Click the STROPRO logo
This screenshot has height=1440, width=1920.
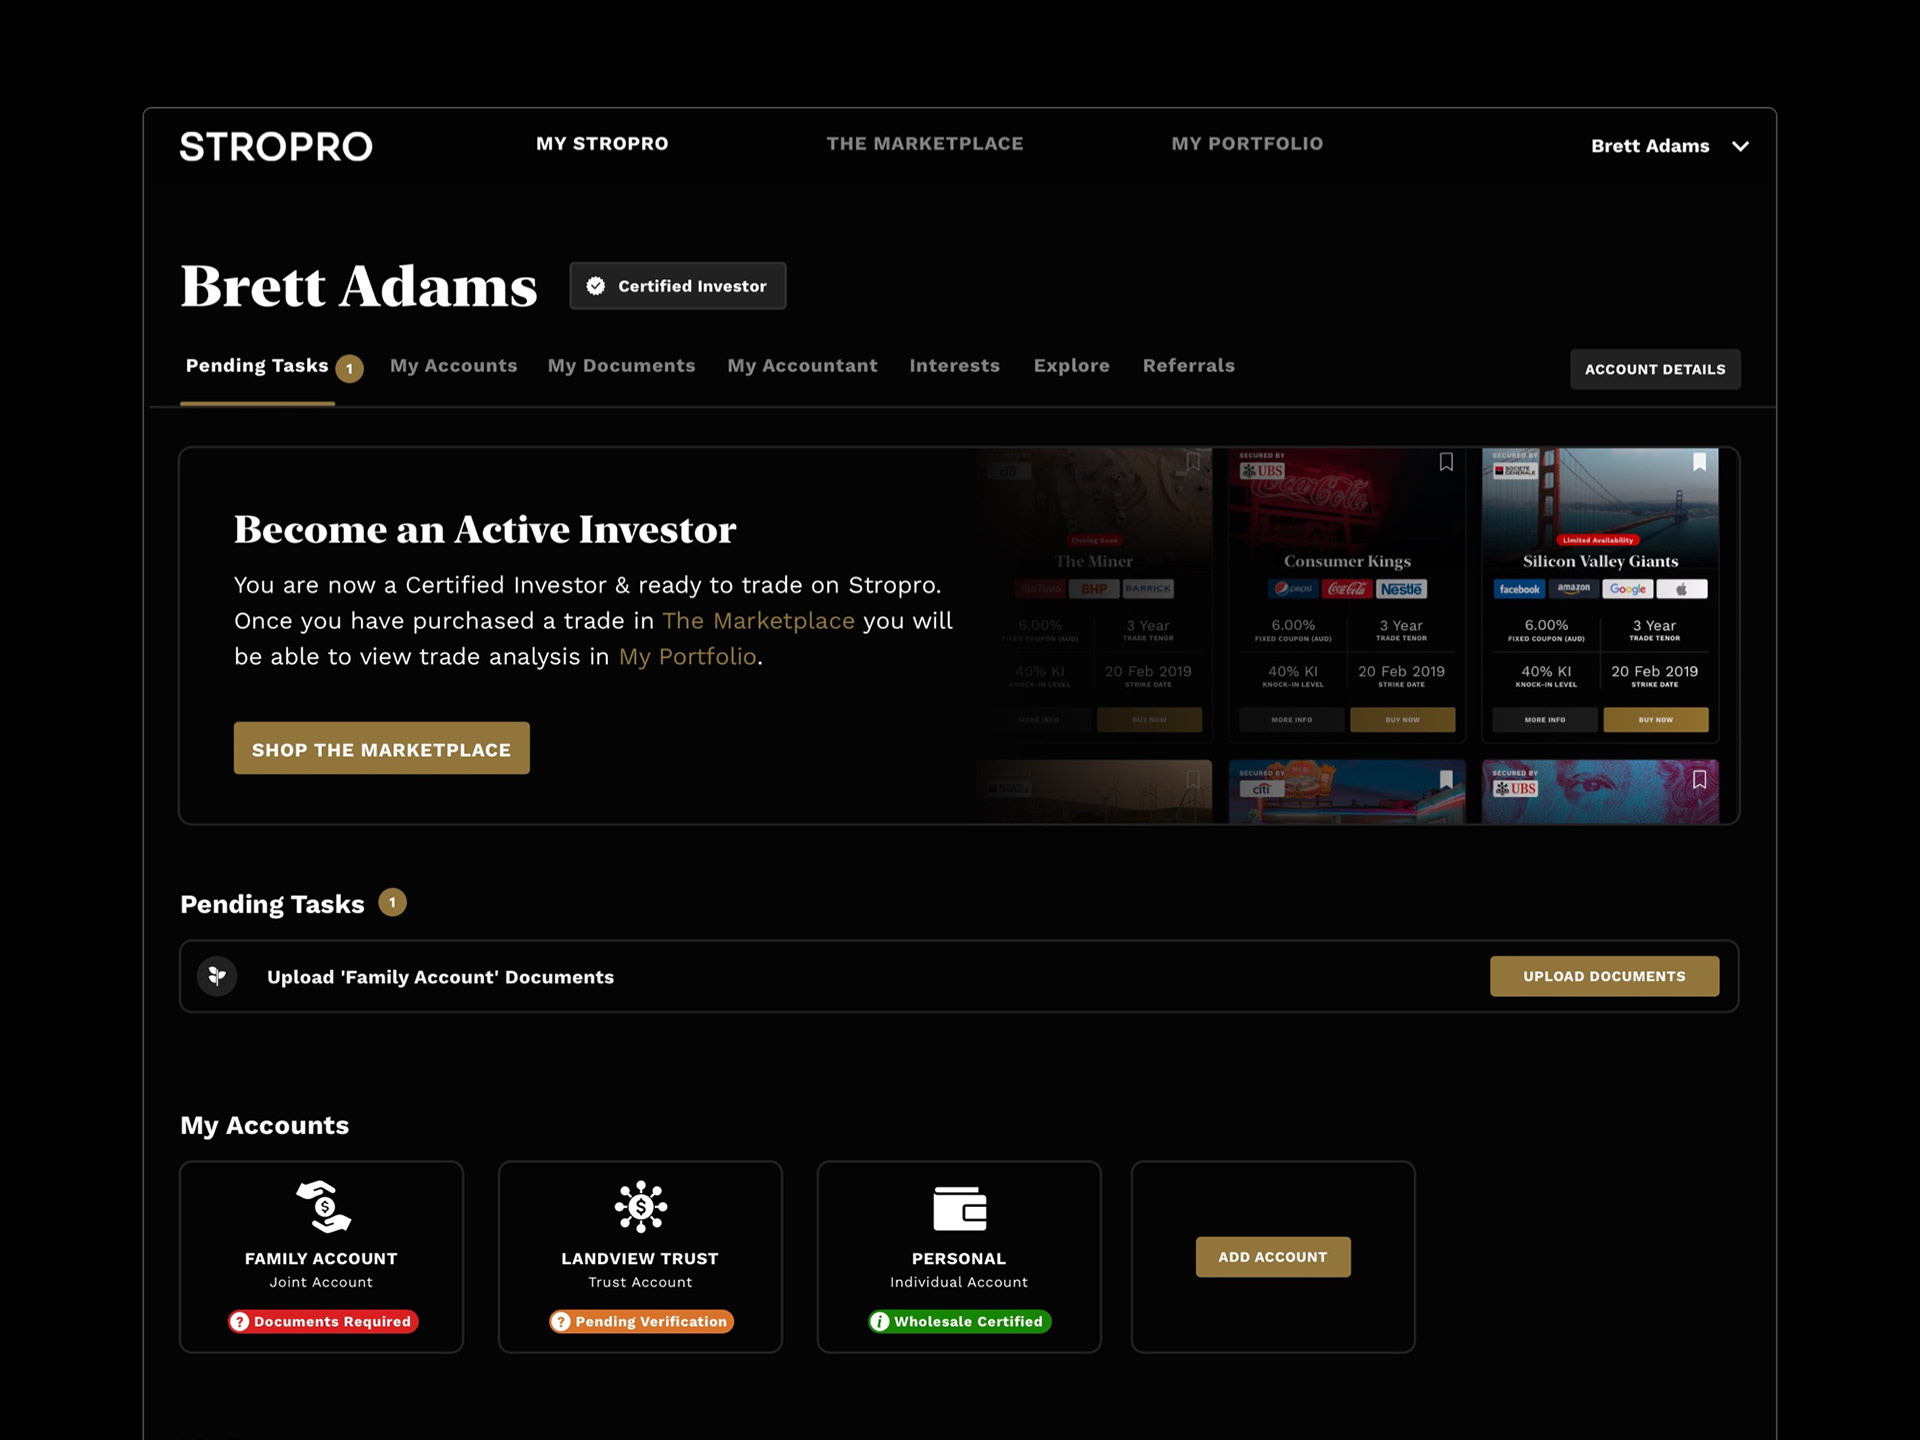[276, 147]
